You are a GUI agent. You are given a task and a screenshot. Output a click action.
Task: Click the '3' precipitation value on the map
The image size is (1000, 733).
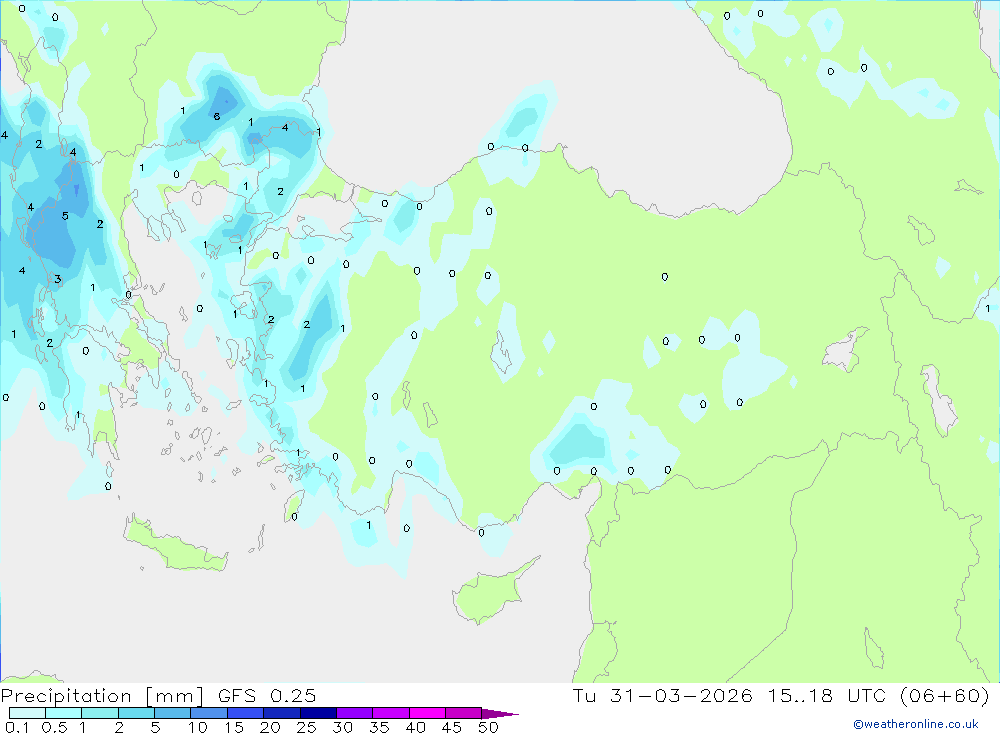57,279
